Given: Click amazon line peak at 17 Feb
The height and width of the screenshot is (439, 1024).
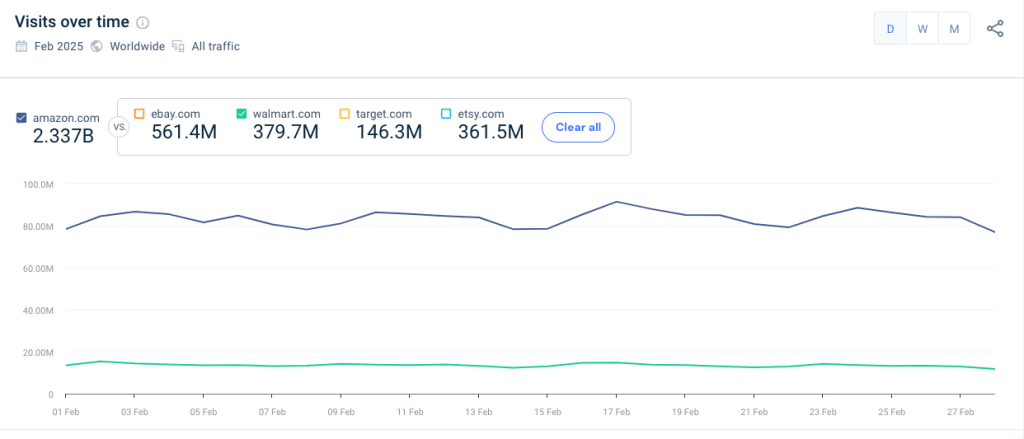Looking at the screenshot, I should [616, 202].
